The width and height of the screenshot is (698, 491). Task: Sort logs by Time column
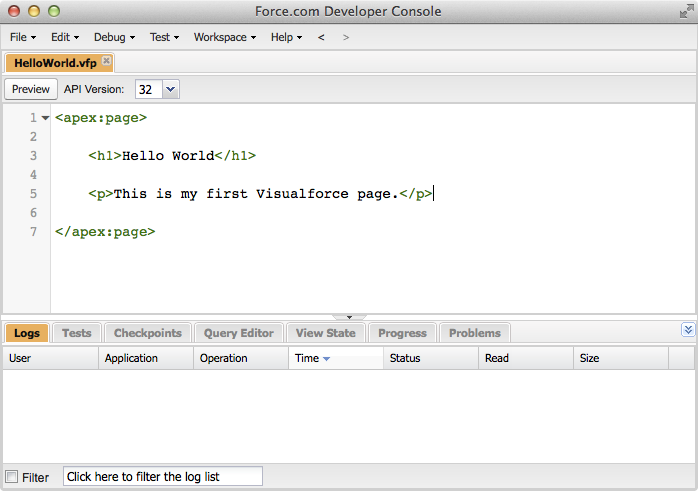pos(336,358)
